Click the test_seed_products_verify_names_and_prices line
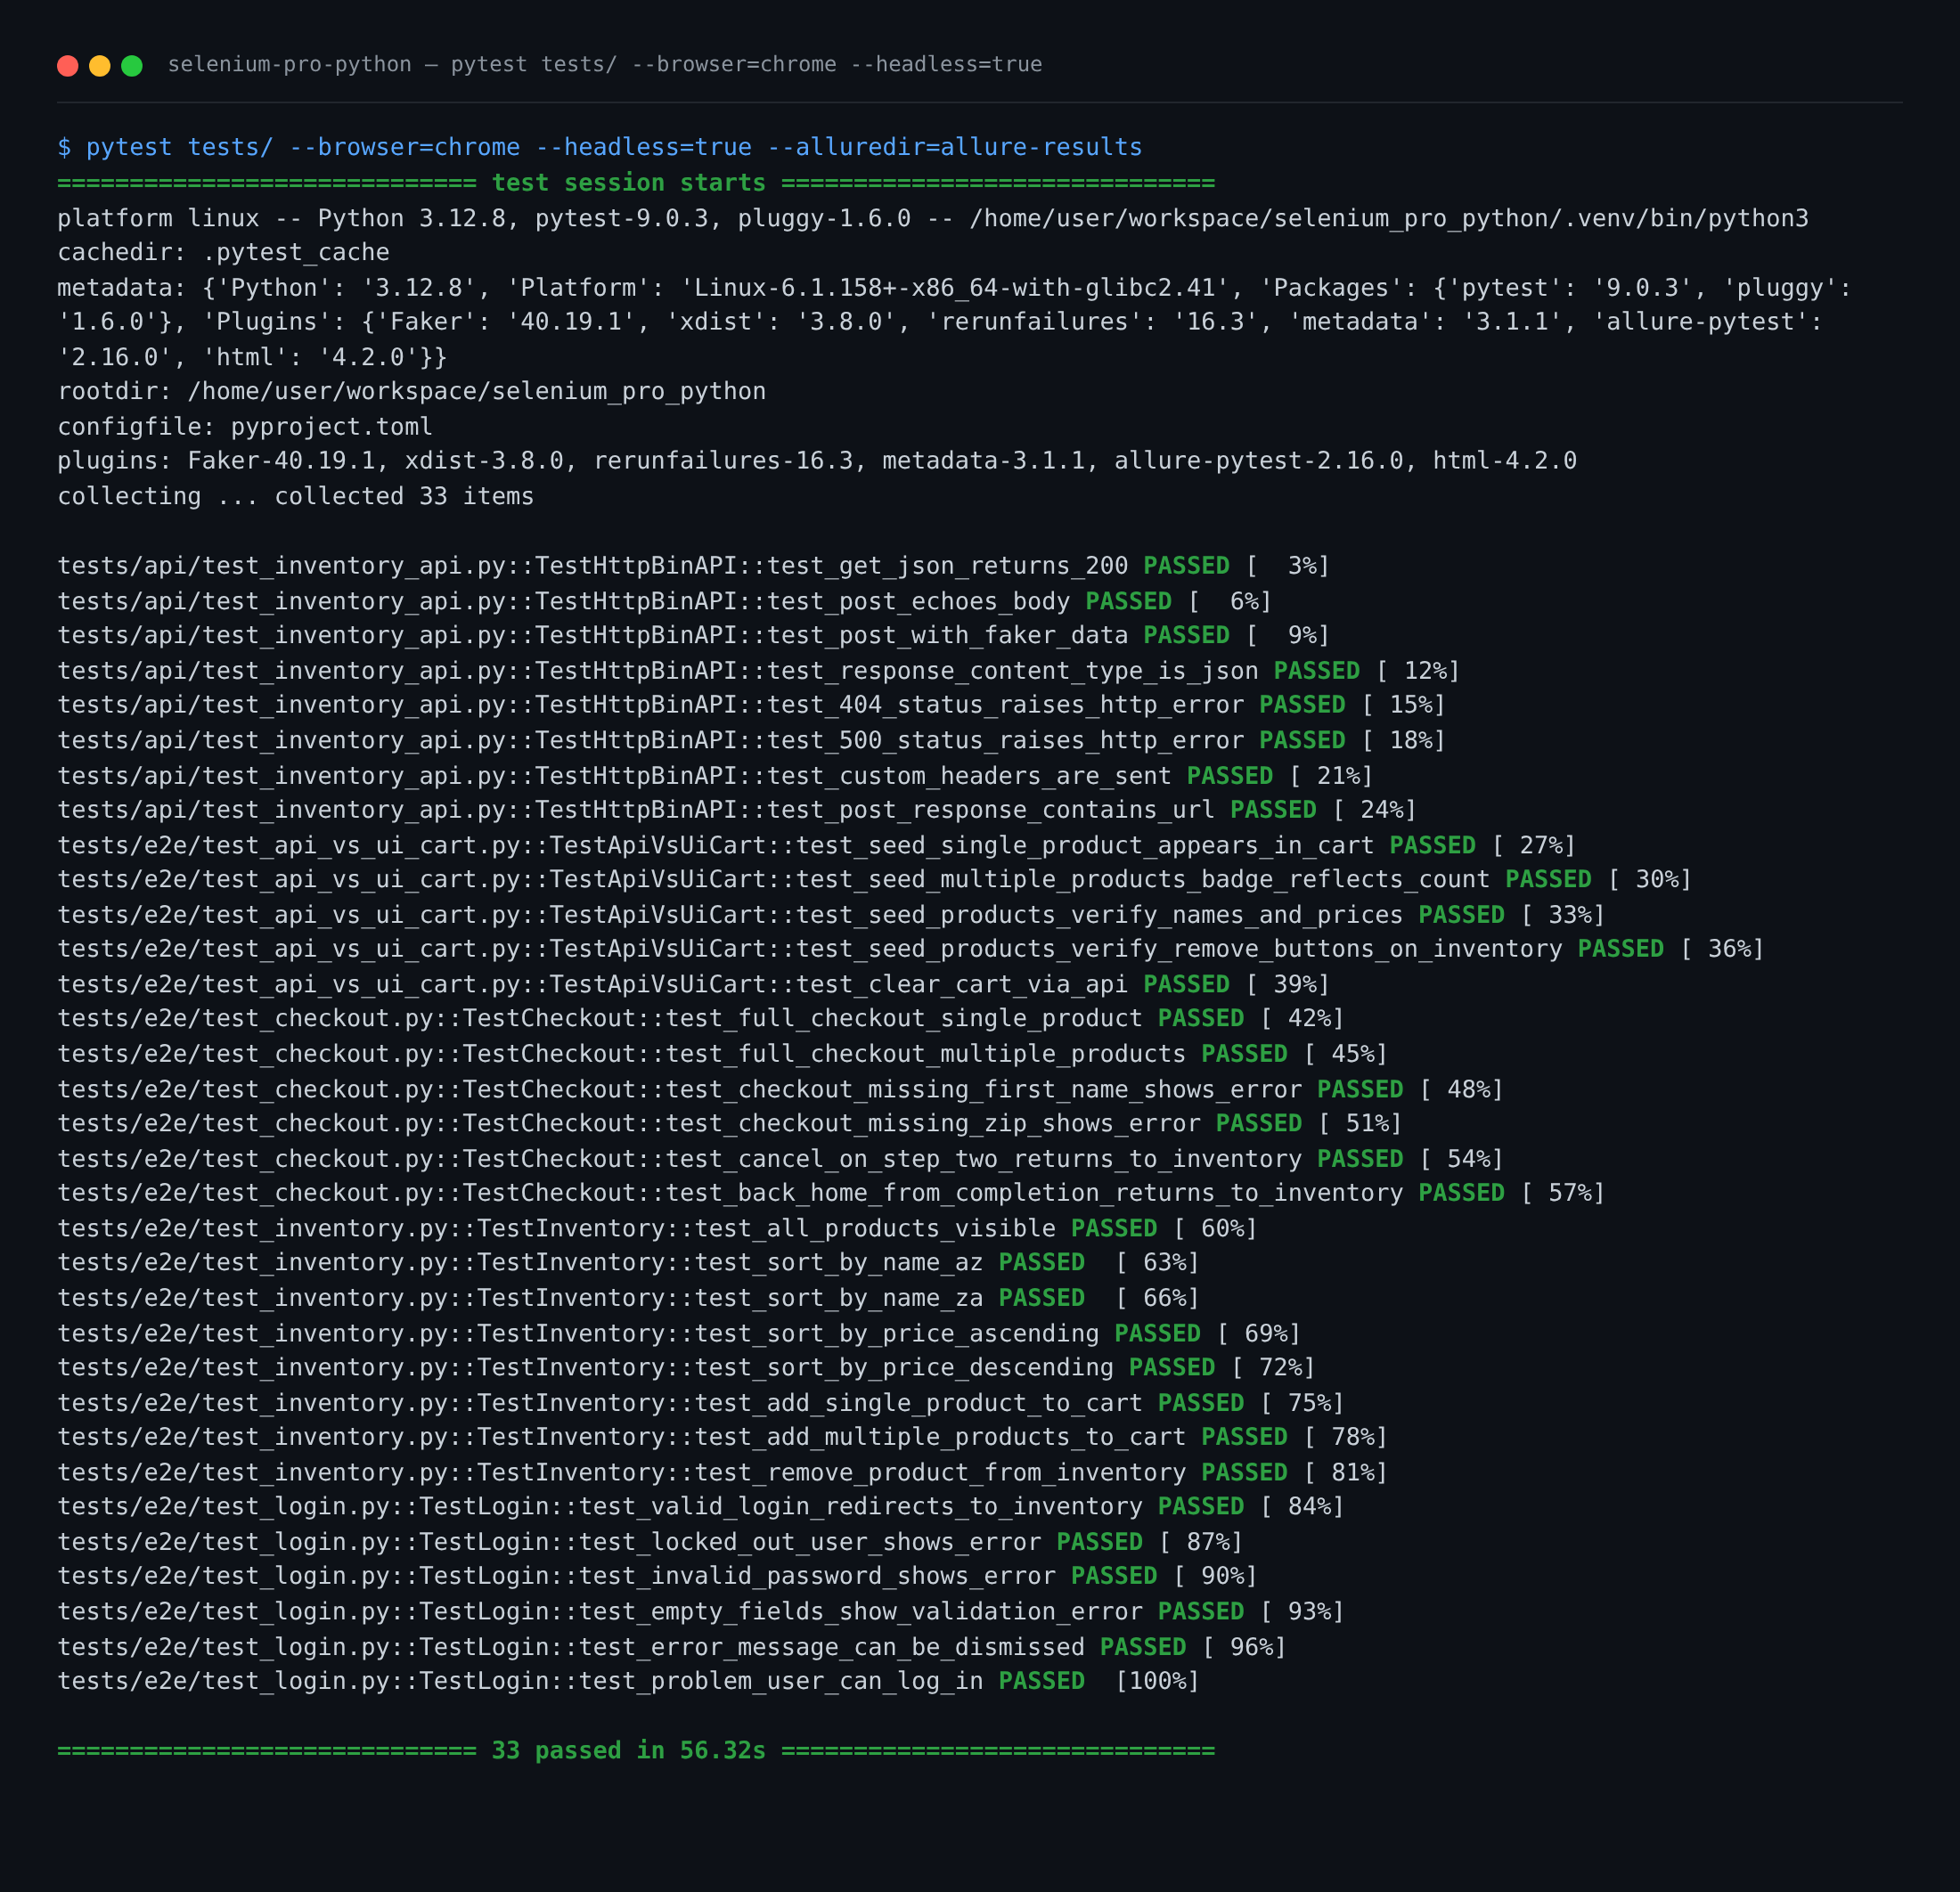Viewport: 1960px width, 1892px height. pyautogui.click(x=831, y=915)
